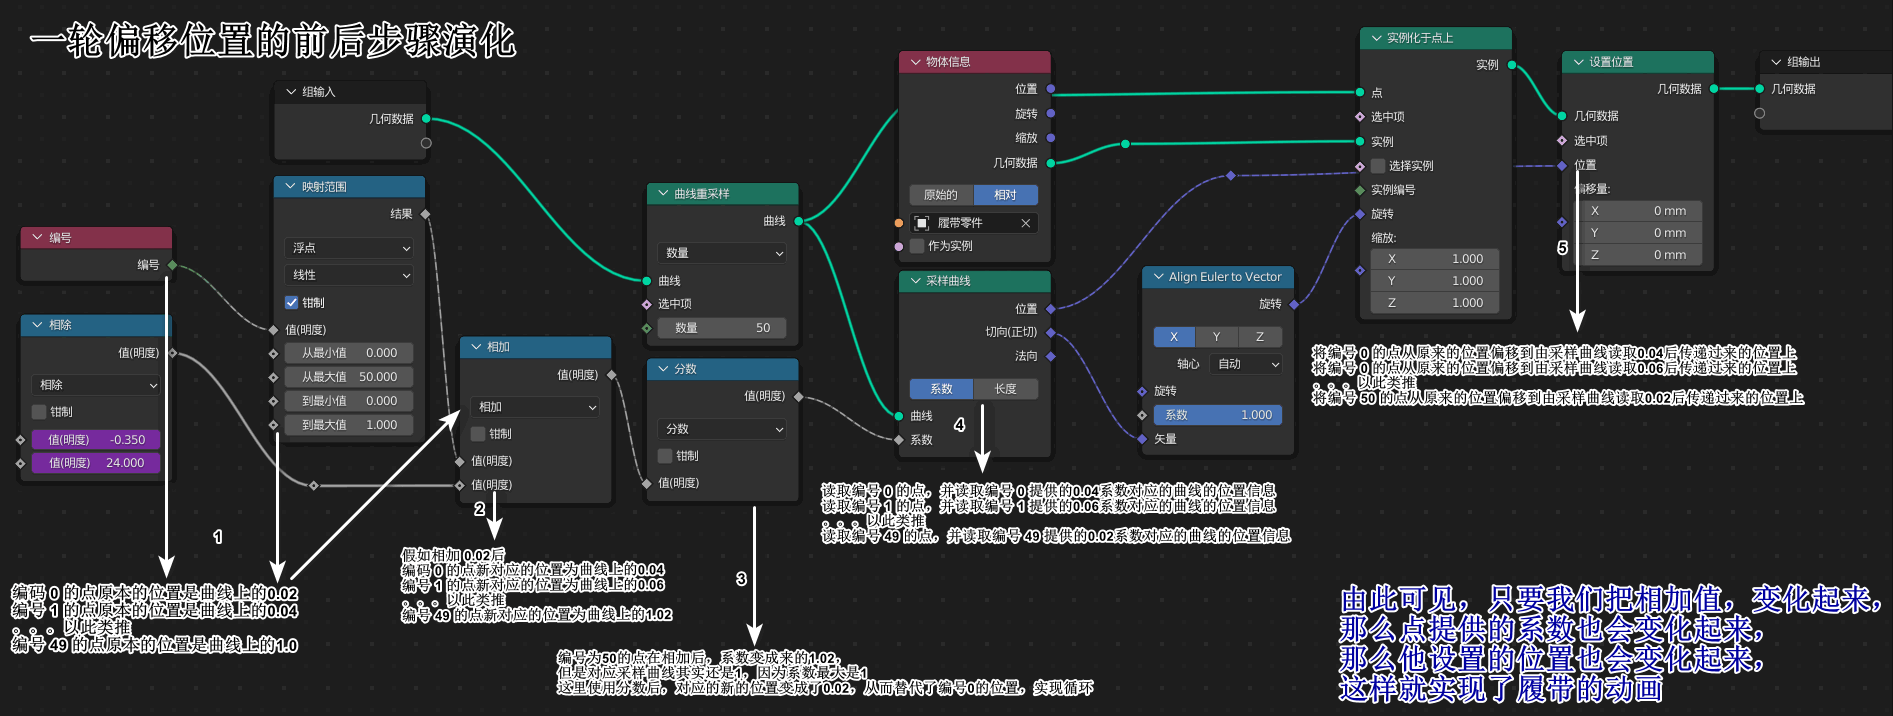
Task: Click the 组输入 几何数据 output socket
Action: pos(426,119)
